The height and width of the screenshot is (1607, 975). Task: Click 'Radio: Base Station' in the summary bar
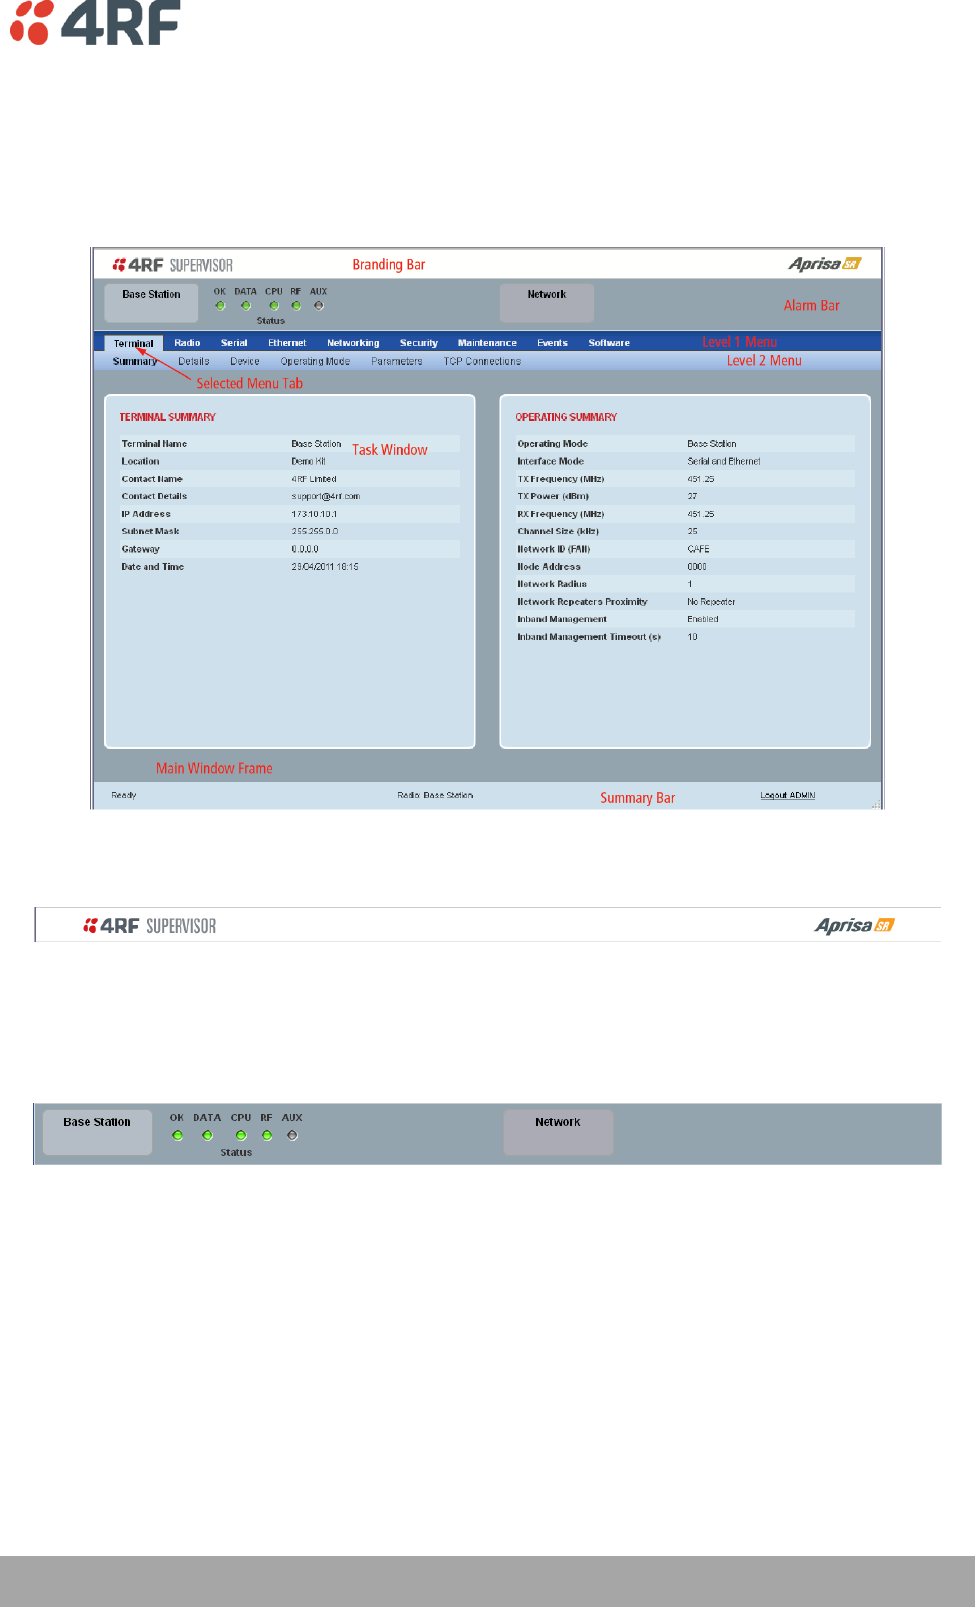(x=435, y=796)
